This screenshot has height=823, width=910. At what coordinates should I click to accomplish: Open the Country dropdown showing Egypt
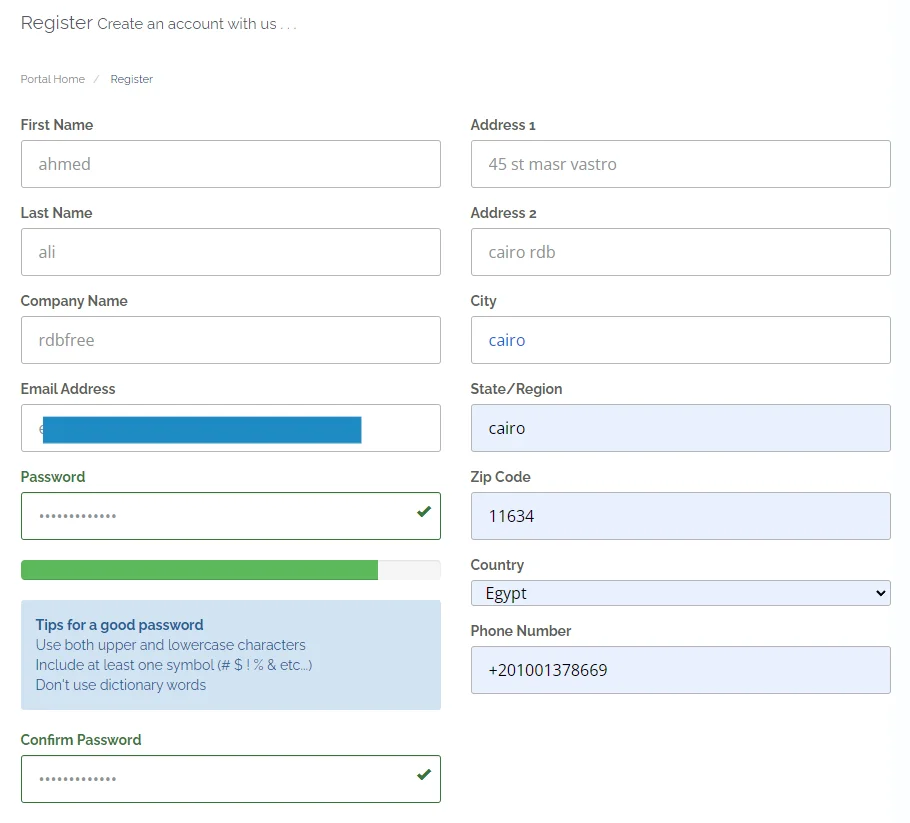coord(680,593)
